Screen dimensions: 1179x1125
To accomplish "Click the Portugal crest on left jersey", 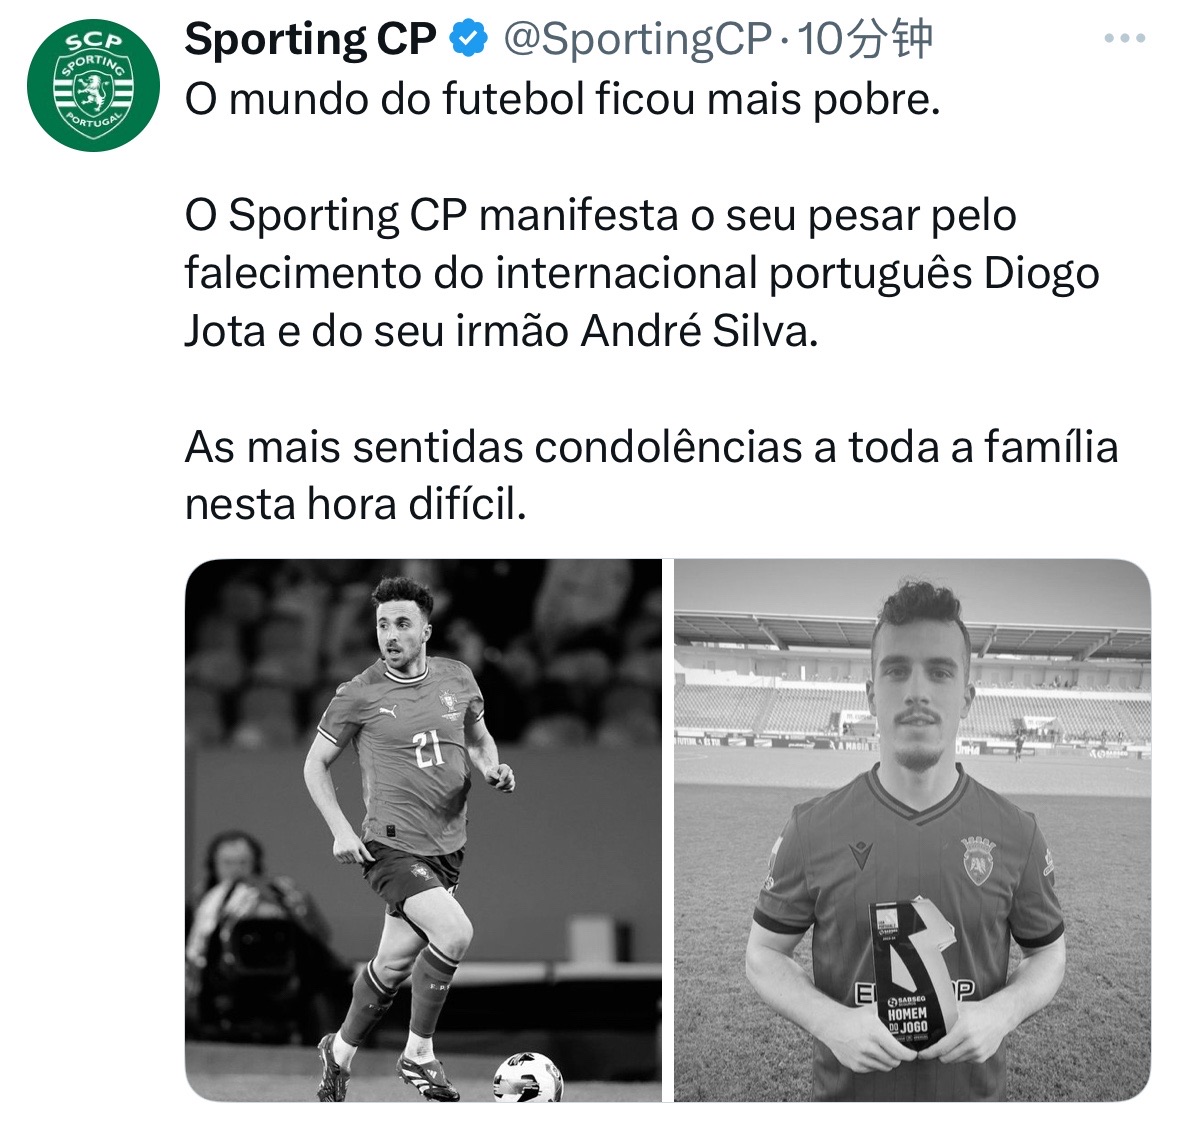I will point(450,703).
